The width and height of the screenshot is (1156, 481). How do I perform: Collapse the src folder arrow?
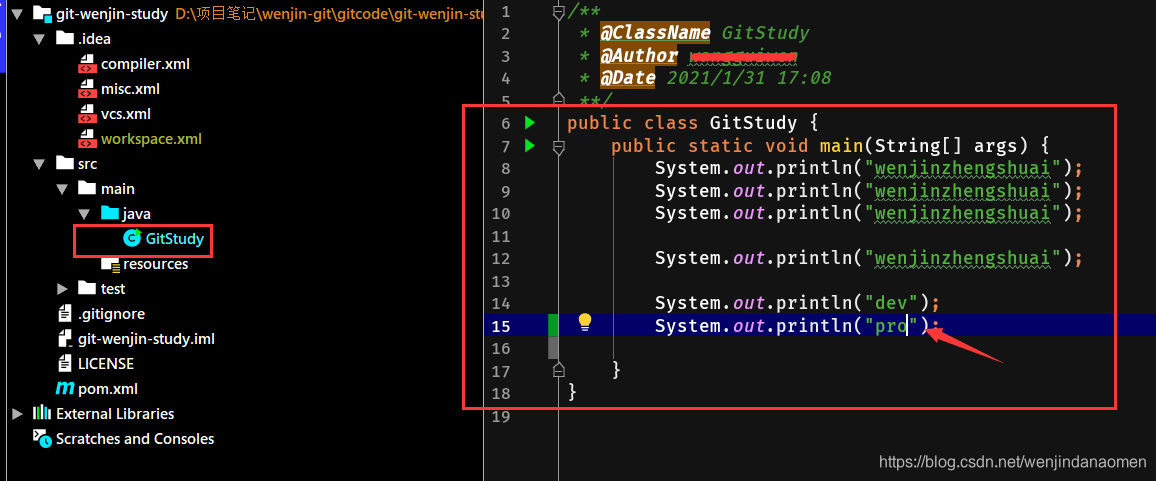[x=39, y=164]
